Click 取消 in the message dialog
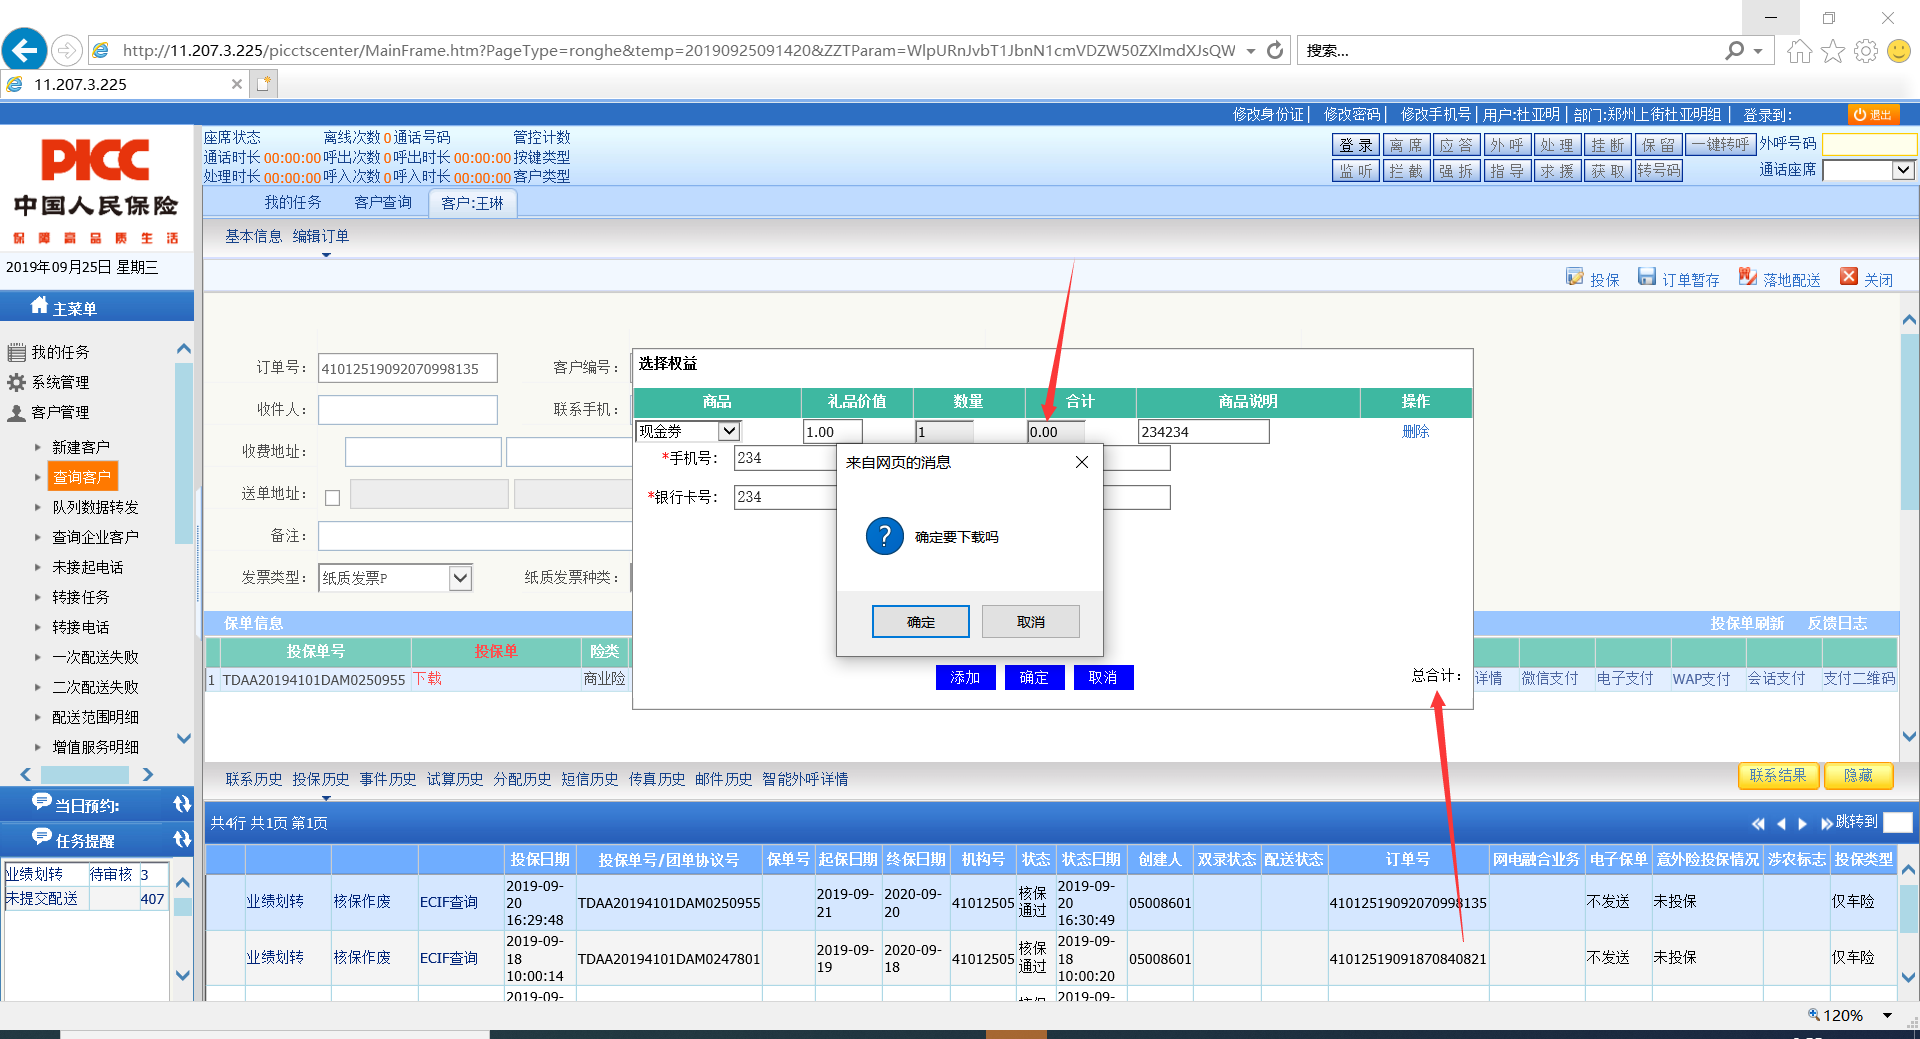Screen dimensions: 1920x1039 [x=1030, y=622]
